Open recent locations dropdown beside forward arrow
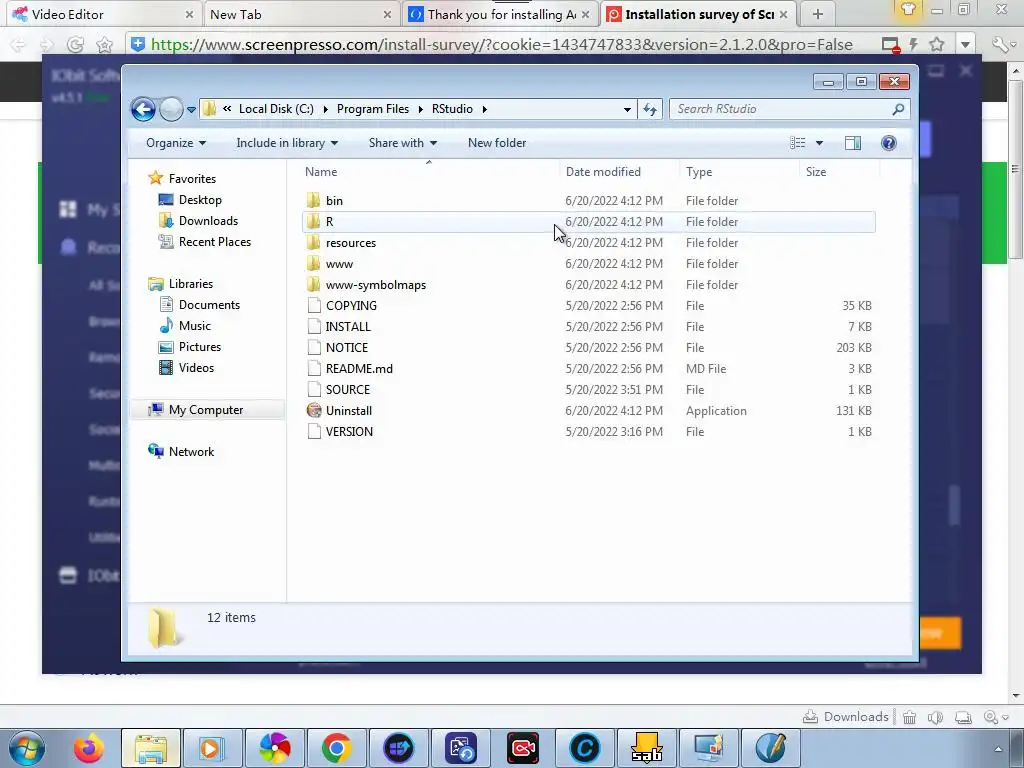This screenshot has width=1024, height=768. click(x=191, y=110)
